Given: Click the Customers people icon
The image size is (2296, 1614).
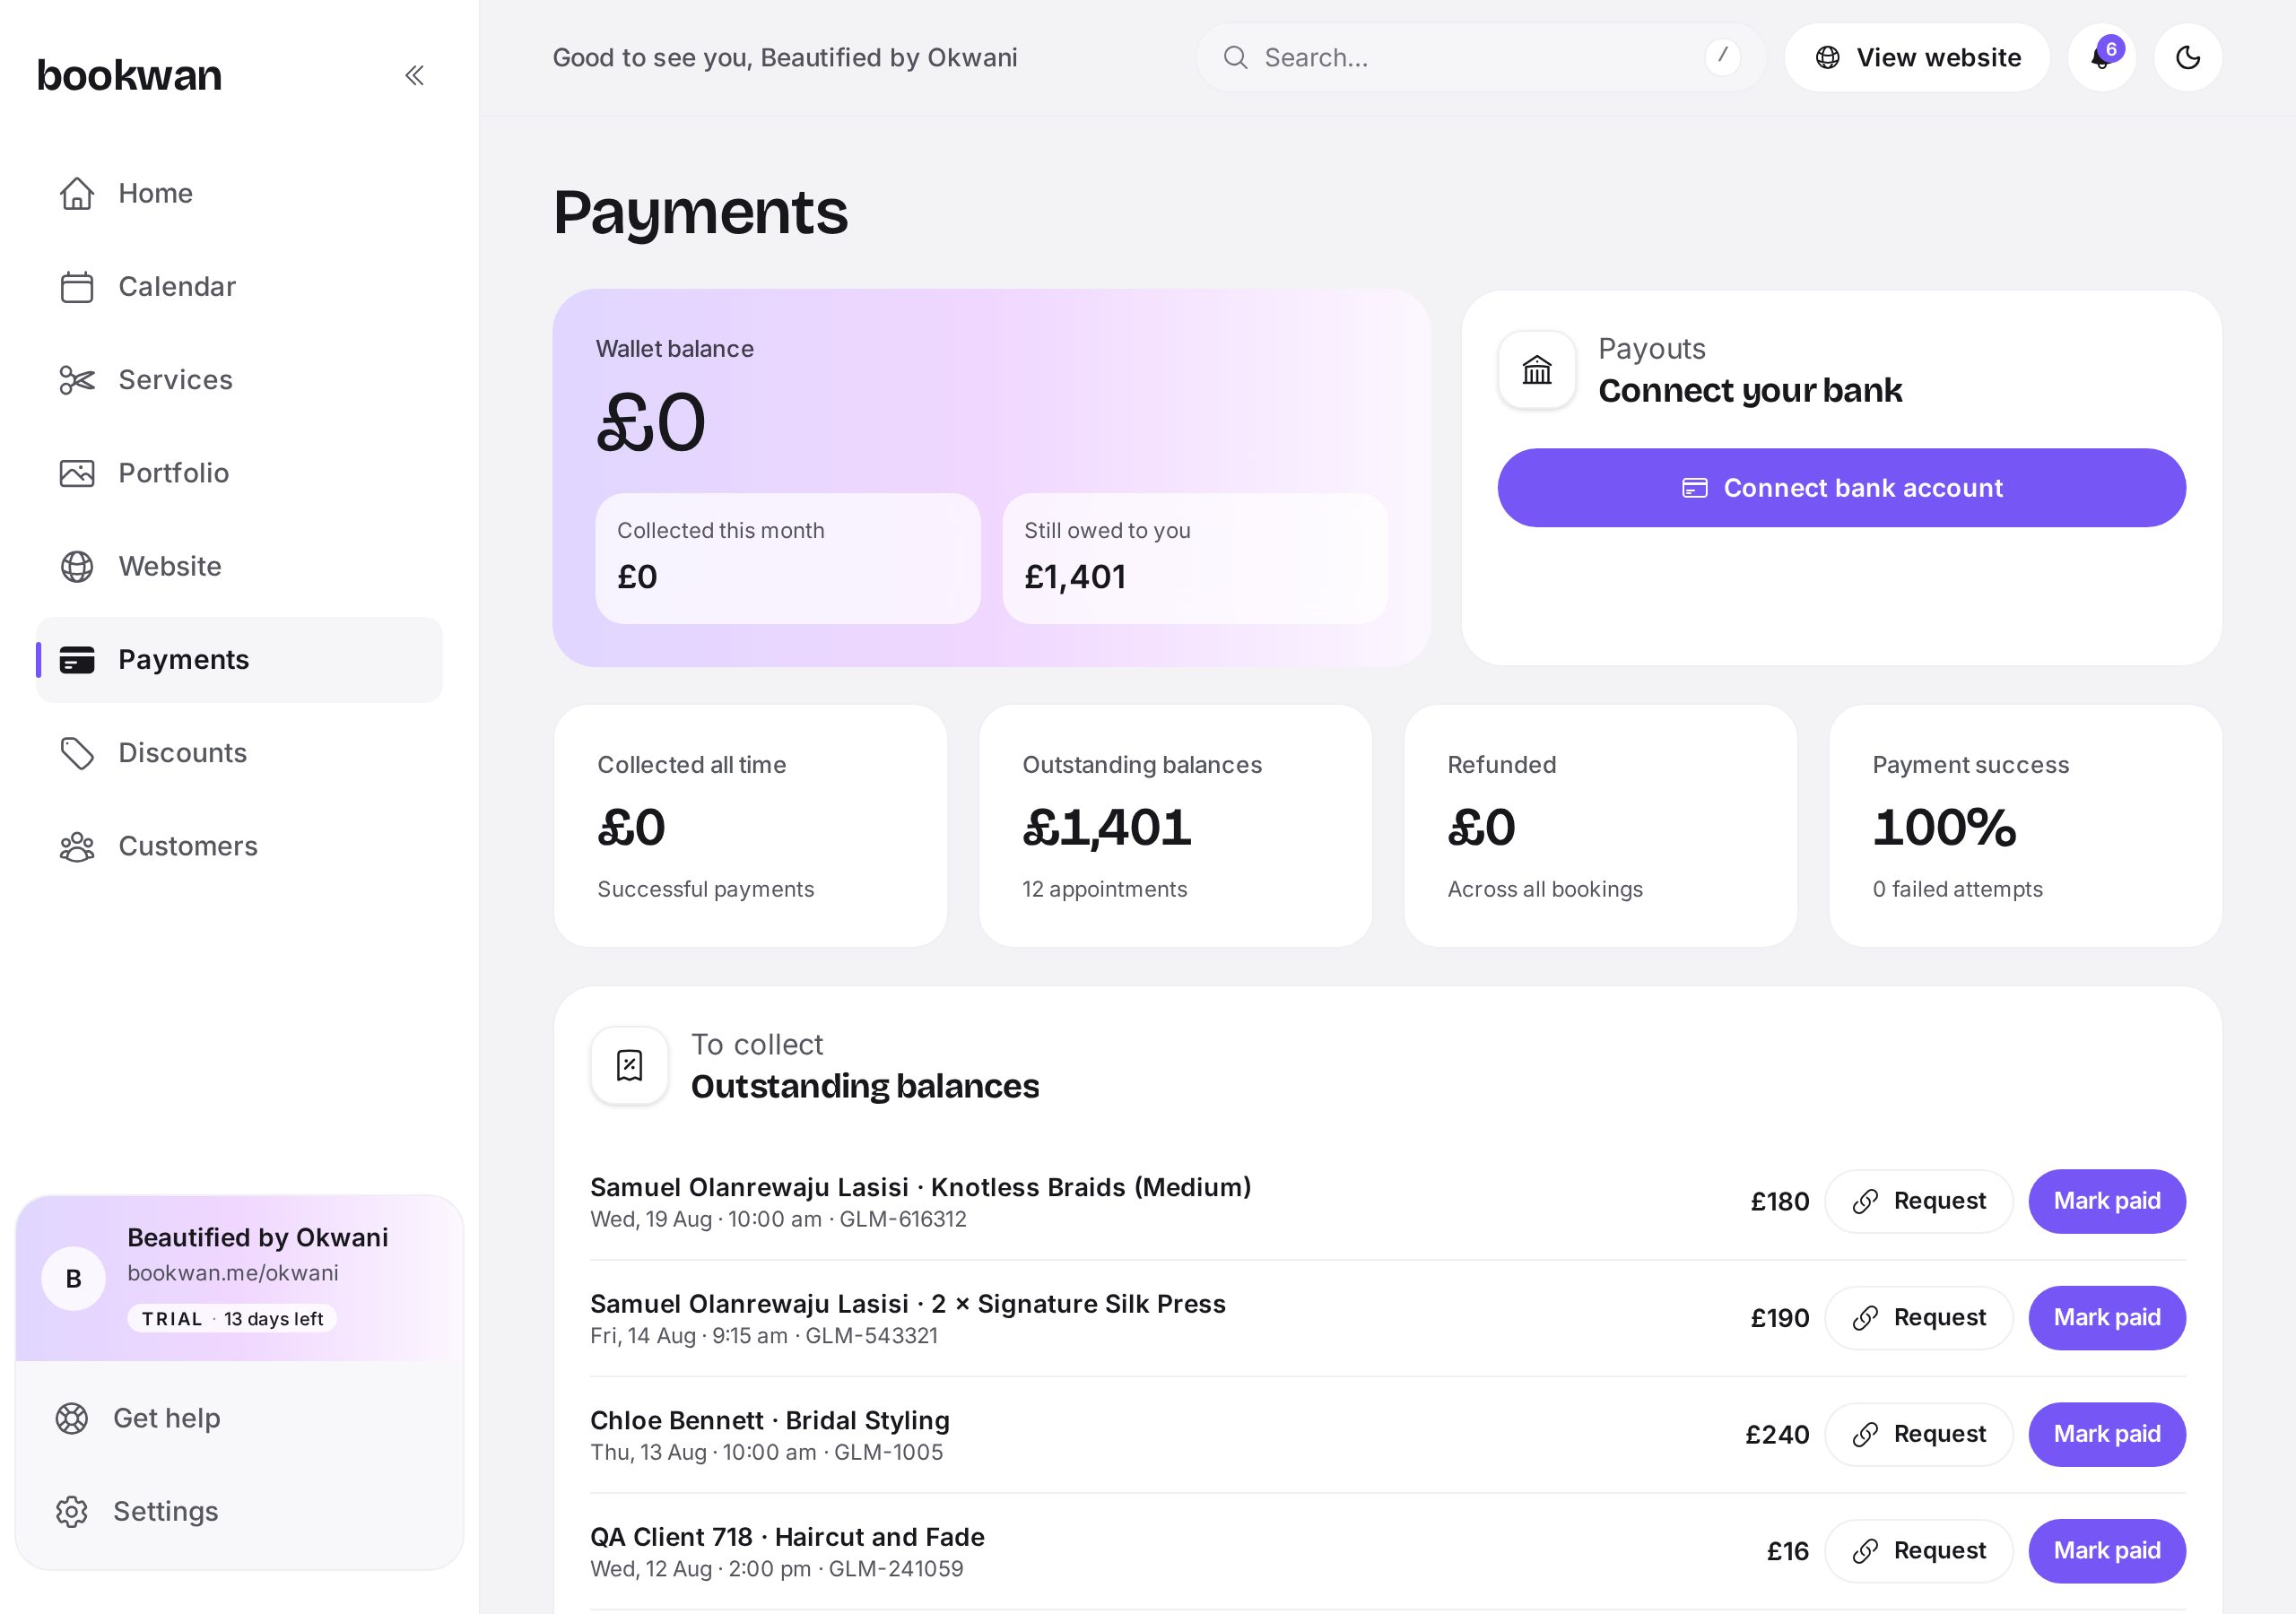Looking at the screenshot, I should 77,847.
